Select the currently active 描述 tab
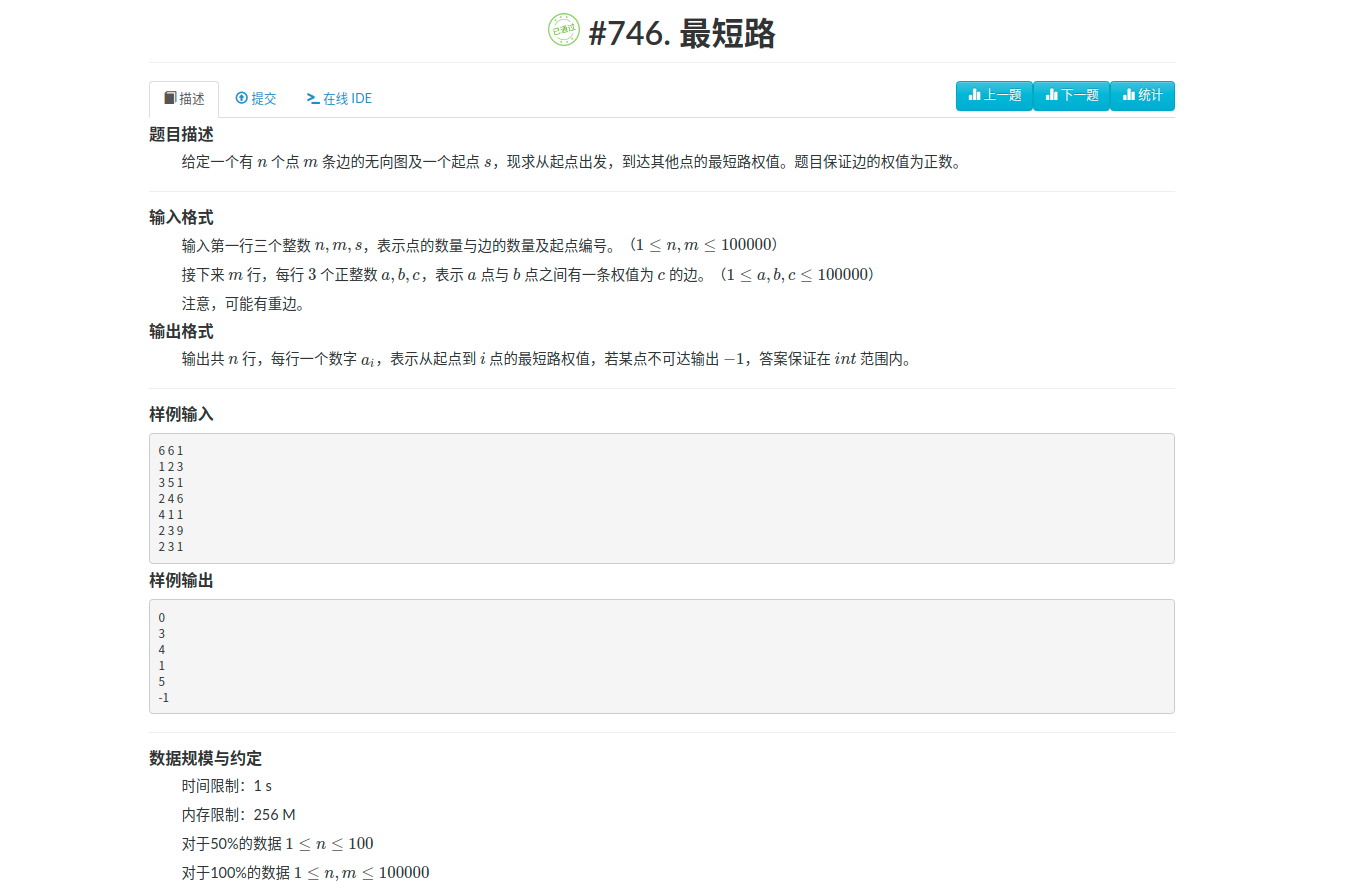 [x=184, y=98]
